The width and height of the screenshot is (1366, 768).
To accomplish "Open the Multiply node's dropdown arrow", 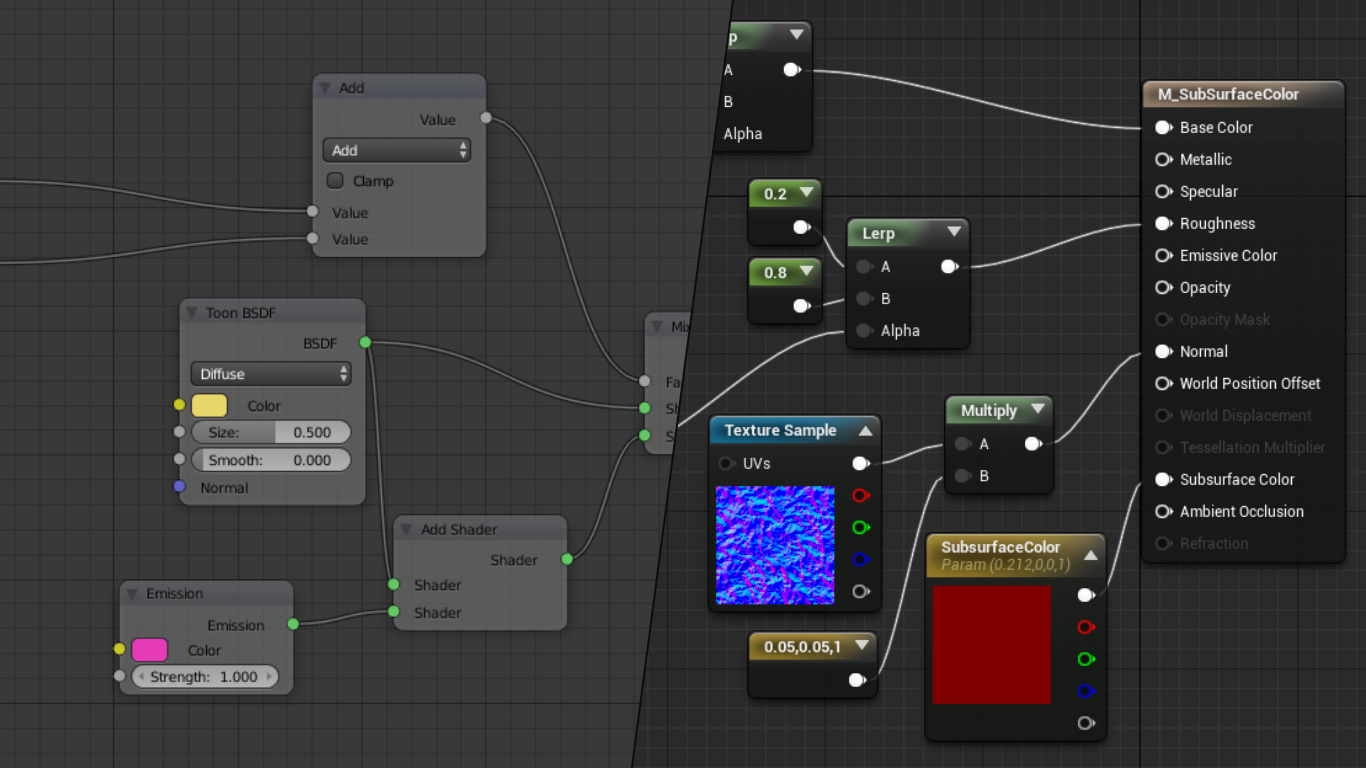I will pyautogui.click(x=1038, y=410).
